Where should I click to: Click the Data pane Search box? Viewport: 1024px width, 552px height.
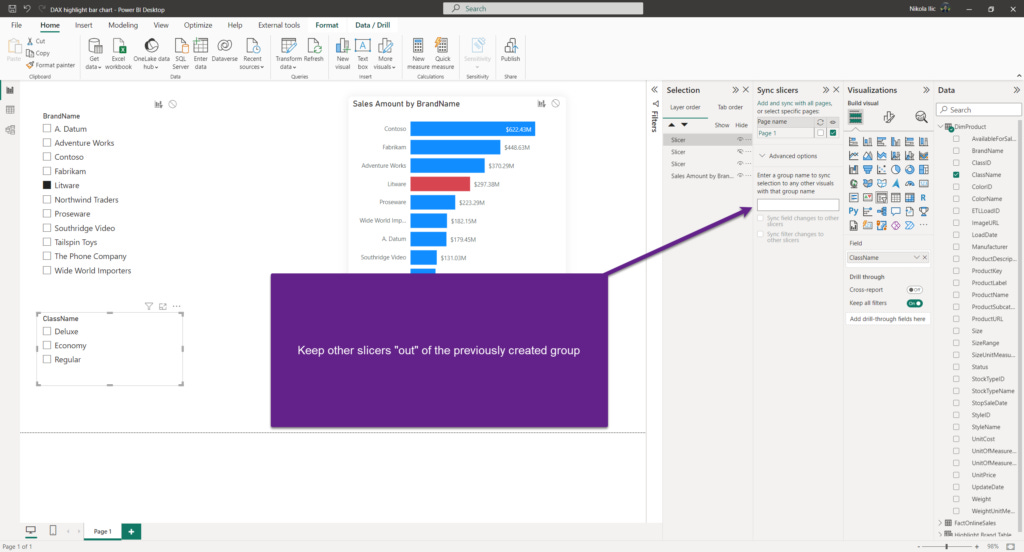pos(978,110)
